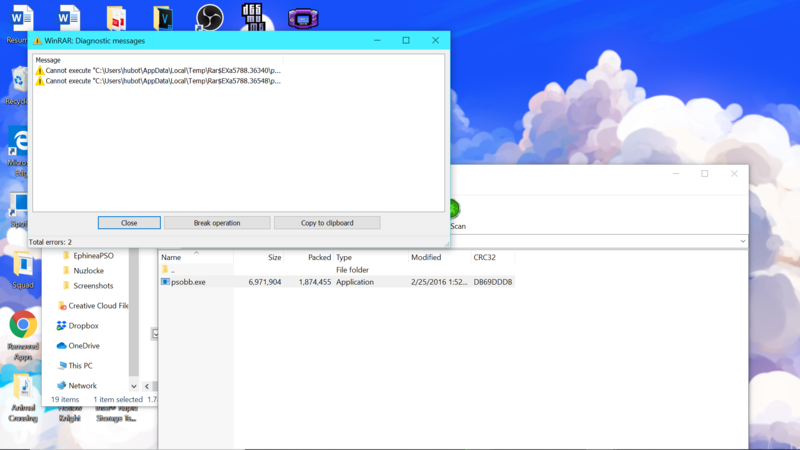Maximize the WinRAR Diagnostic messages window
Image resolution: width=800 pixels, height=450 pixels.
(406, 40)
